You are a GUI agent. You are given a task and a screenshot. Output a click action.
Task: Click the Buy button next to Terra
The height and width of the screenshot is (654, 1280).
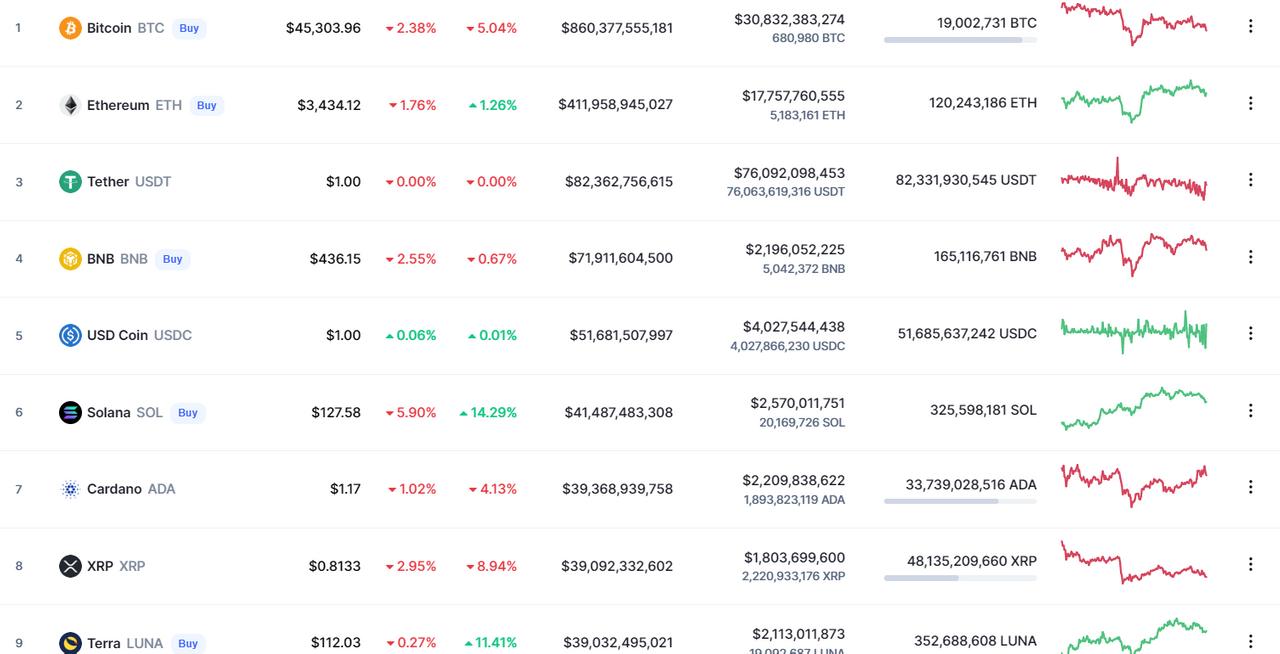[x=187, y=643]
